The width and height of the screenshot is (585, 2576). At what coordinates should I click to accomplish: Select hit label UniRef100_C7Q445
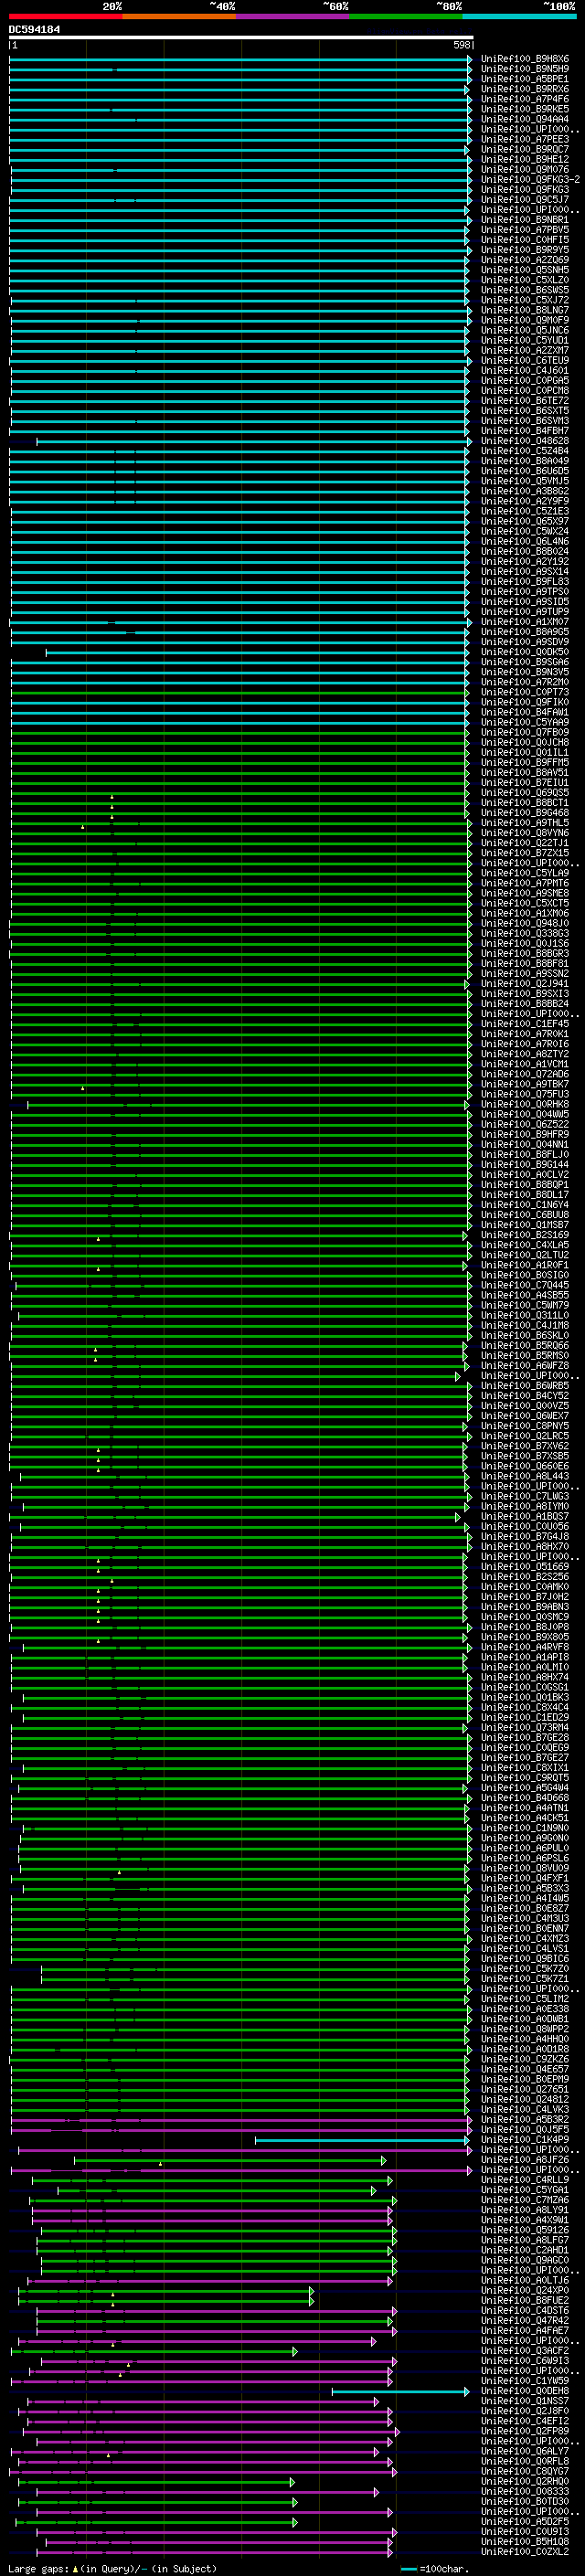click(x=525, y=1285)
